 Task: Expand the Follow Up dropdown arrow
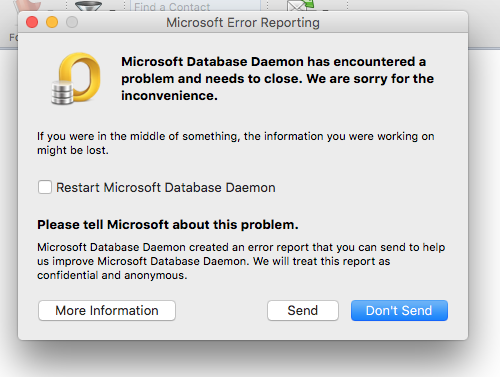[x=49, y=10]
